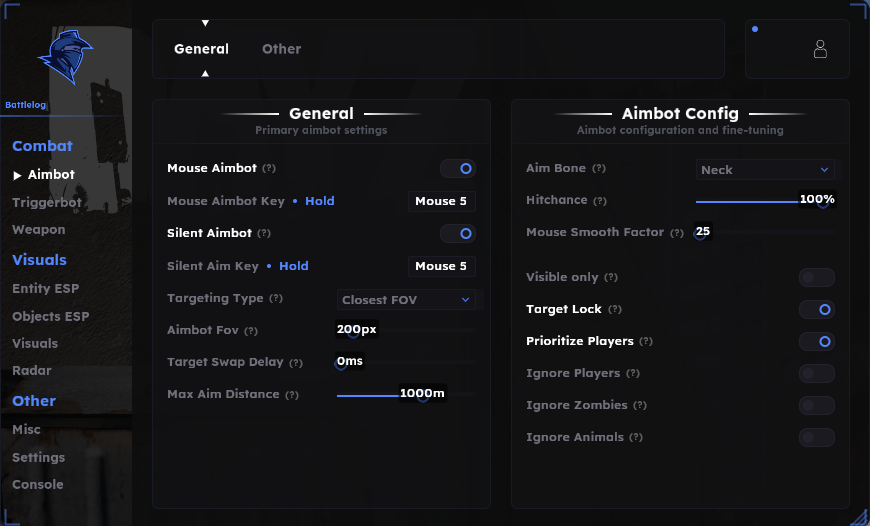Click the help icon beside Targeting Type
Viewport: 870px width, 526px height.
coord(276,299)
